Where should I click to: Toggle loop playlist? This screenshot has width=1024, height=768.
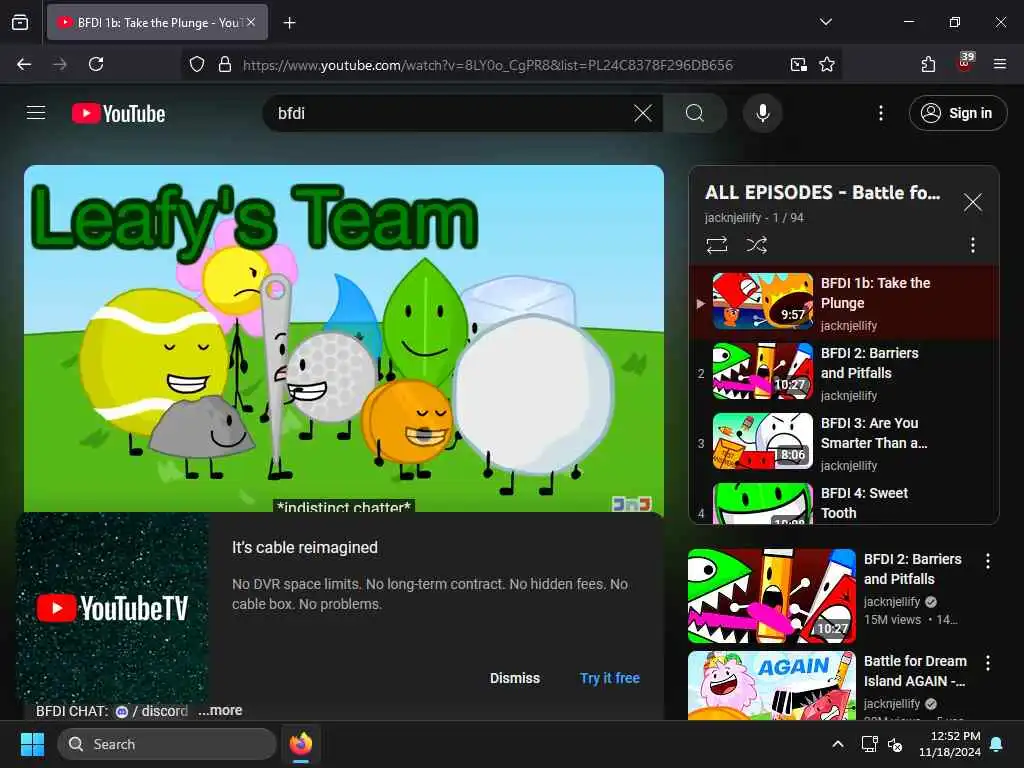point(716,245)
